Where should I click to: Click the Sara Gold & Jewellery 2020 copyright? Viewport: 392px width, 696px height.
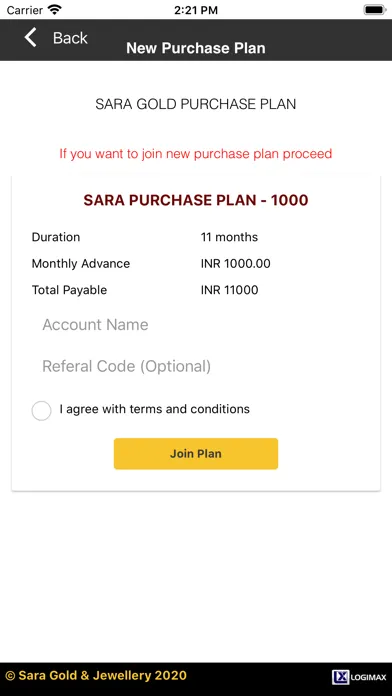[x=96, y=676]
